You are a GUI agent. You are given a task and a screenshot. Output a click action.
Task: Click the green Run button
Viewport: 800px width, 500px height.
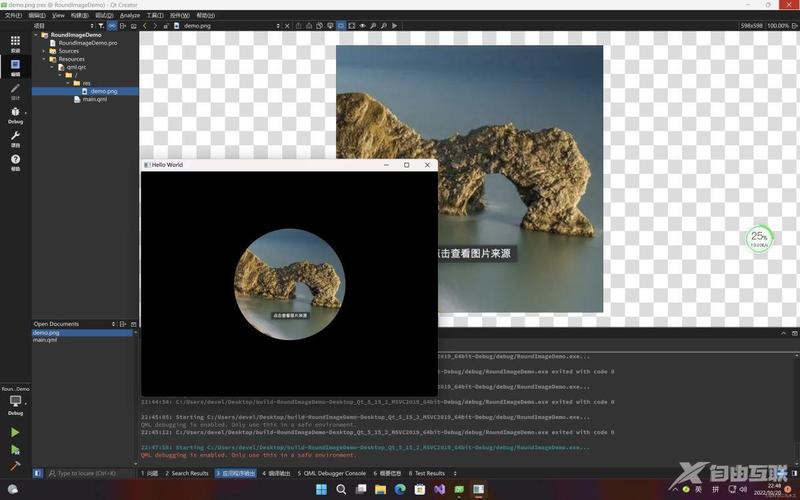pyautogui.click(x=15, y=433)
